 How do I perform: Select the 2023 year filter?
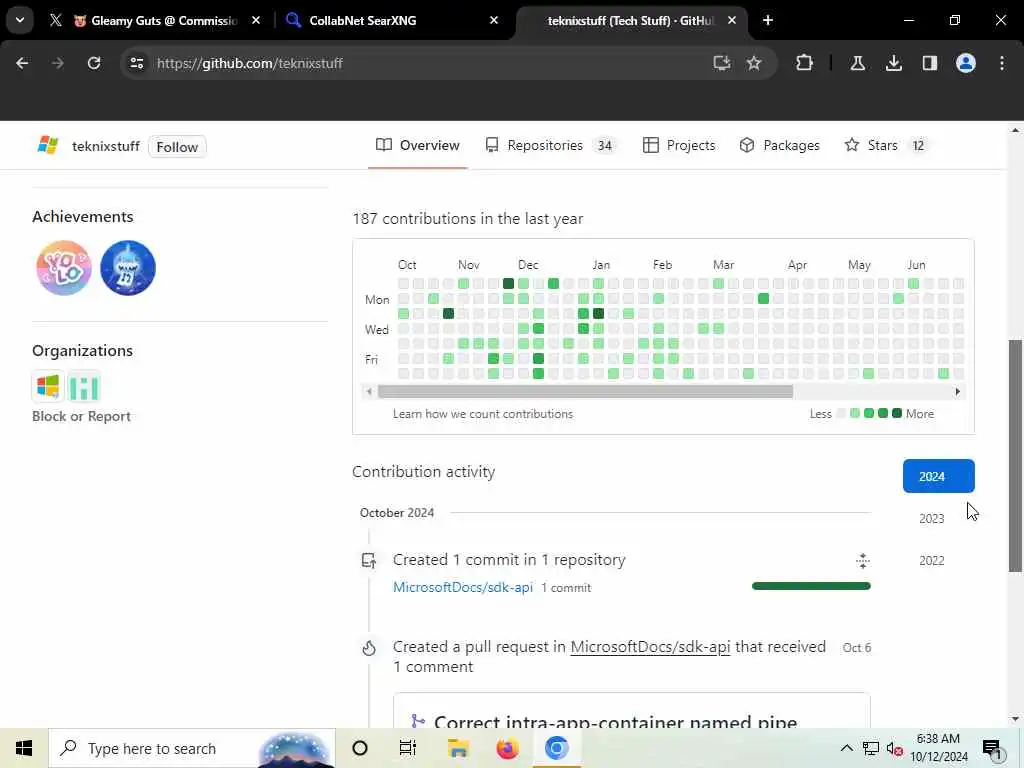[932, 519]
